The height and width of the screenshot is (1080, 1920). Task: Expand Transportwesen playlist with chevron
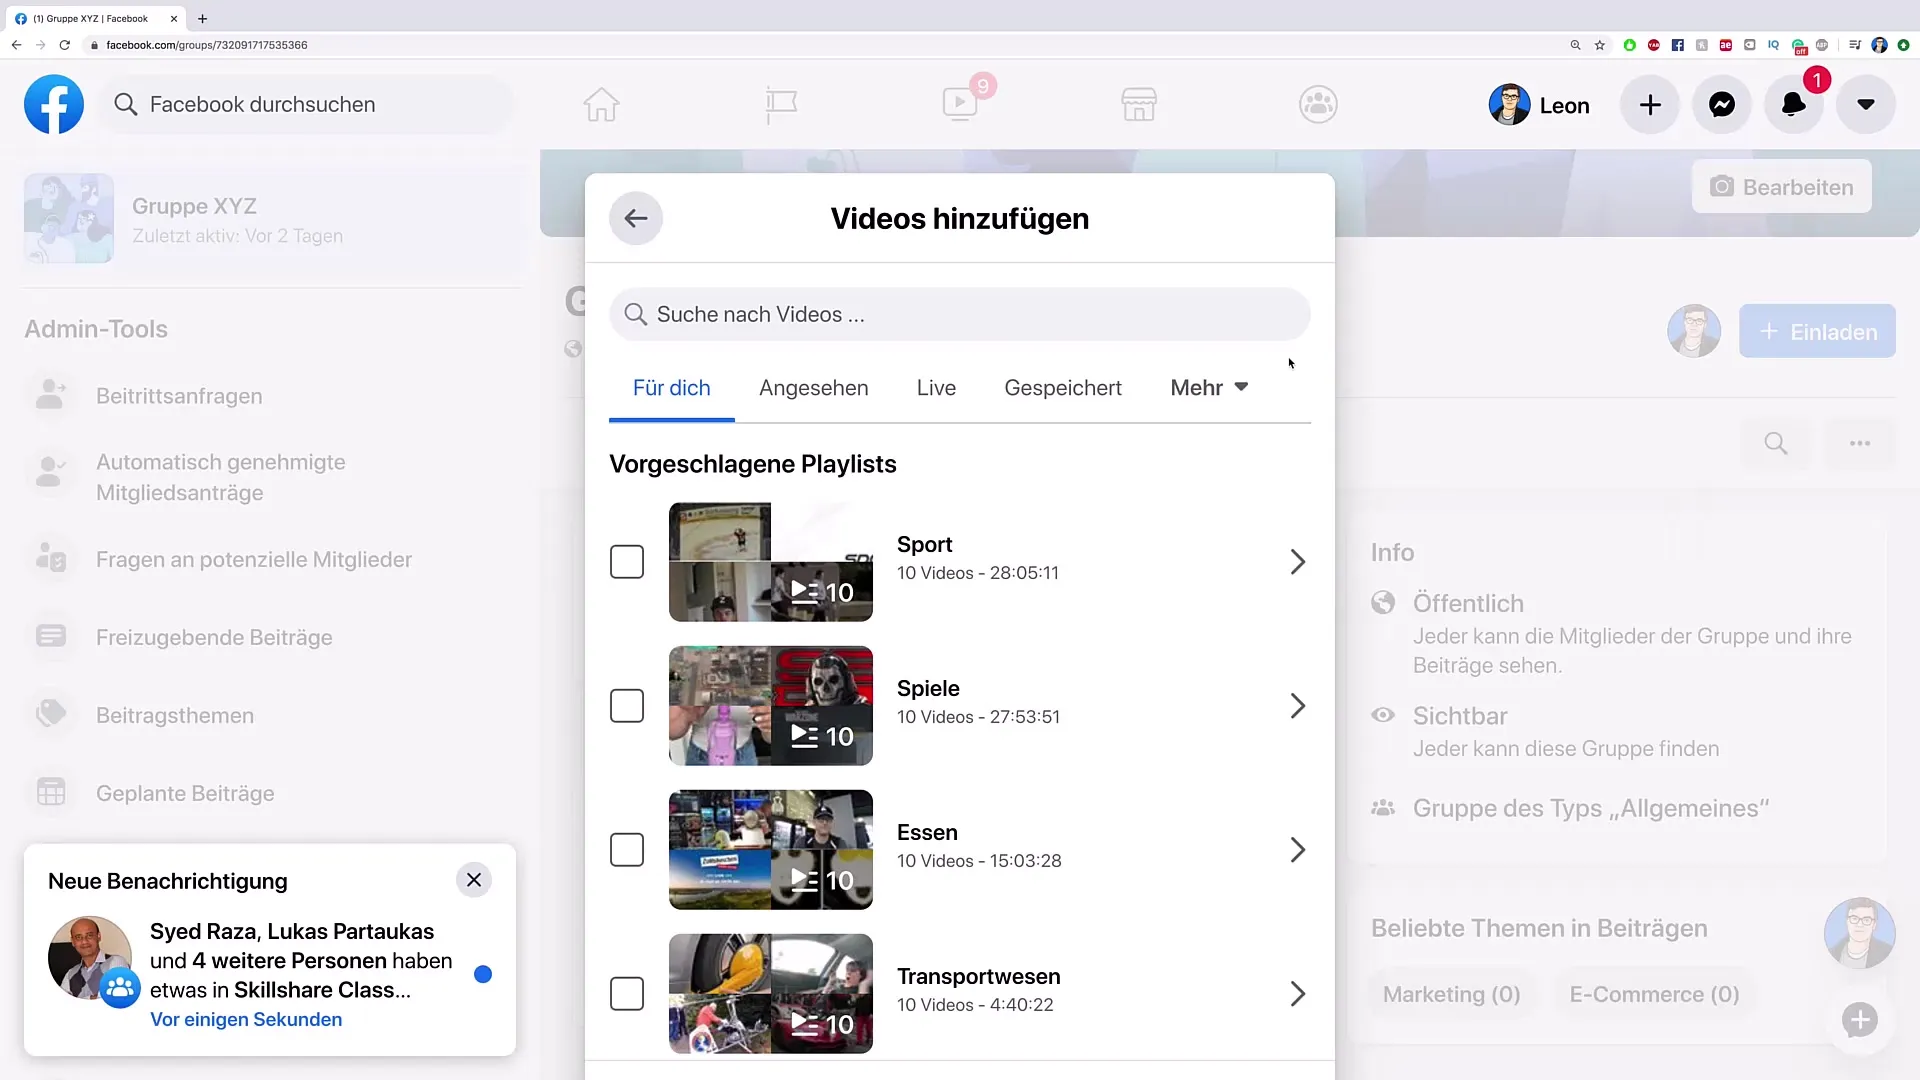click(1296, 993)
